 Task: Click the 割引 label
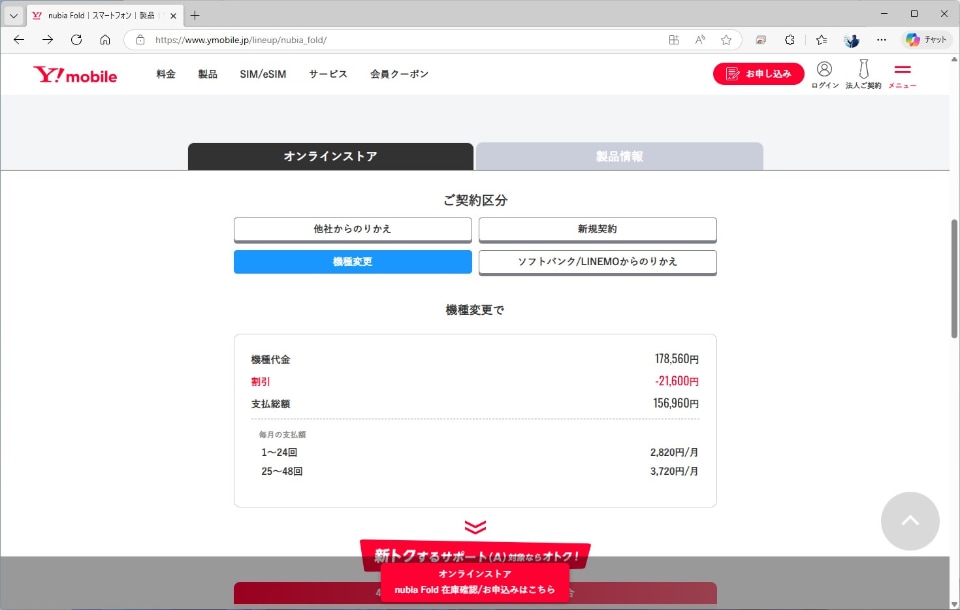coord(260,382)
